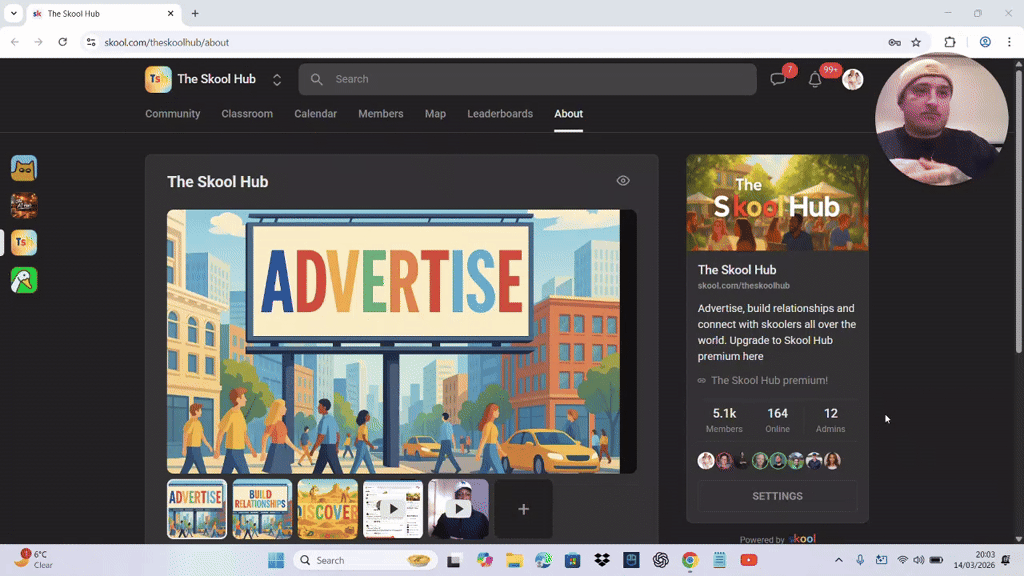
Task: Open the red YouTube taskbar icon
Action: 748,560
